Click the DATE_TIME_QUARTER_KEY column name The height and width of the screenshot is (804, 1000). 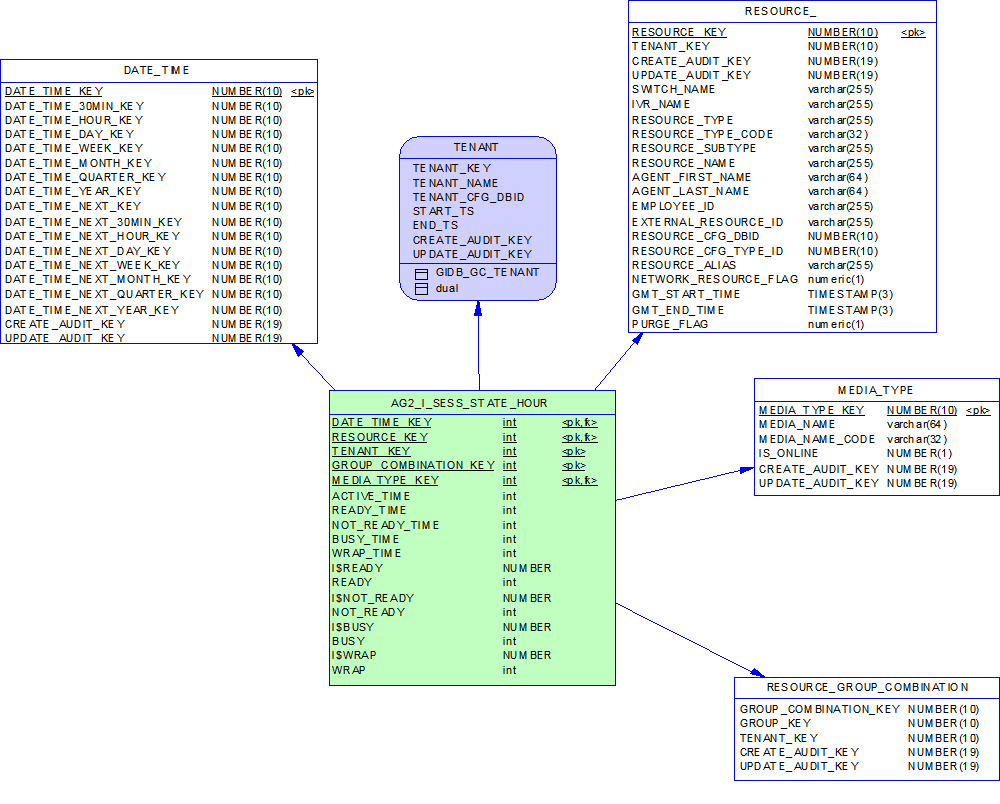[x=85, y=177]
